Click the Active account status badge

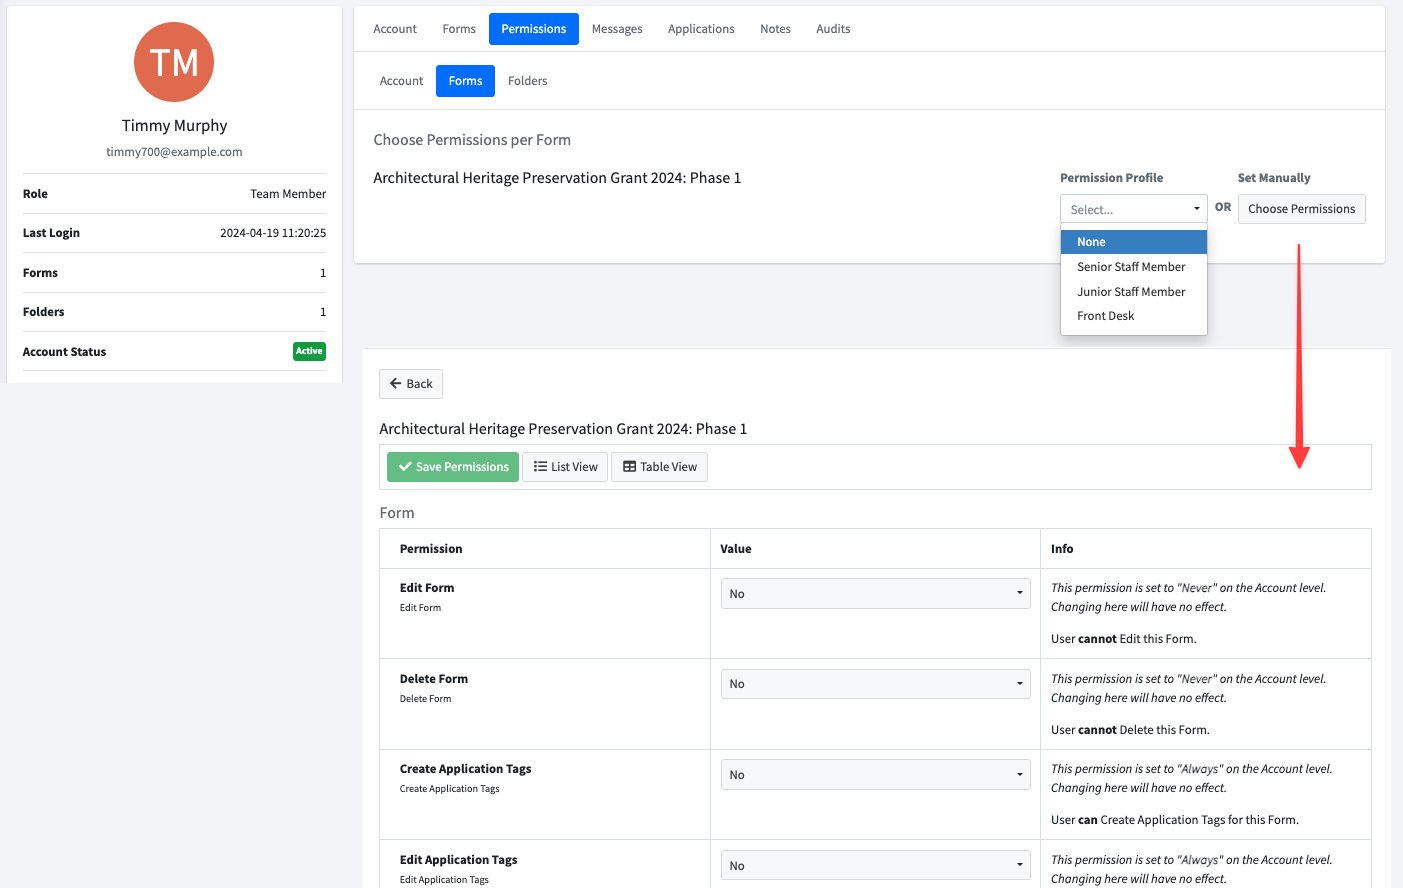[x=309, y=351]
